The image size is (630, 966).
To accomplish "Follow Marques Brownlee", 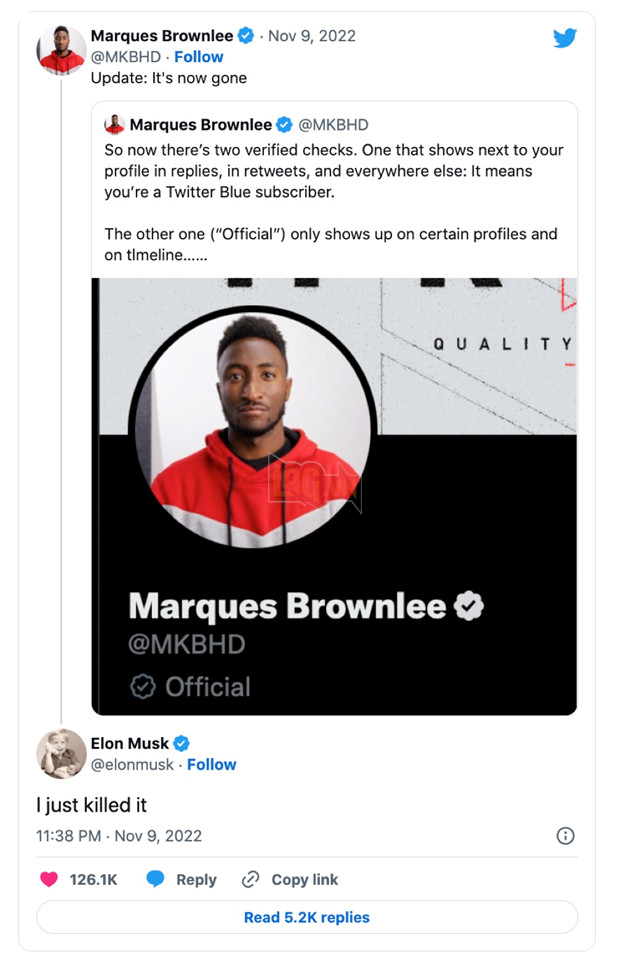I will pos(198,57).
